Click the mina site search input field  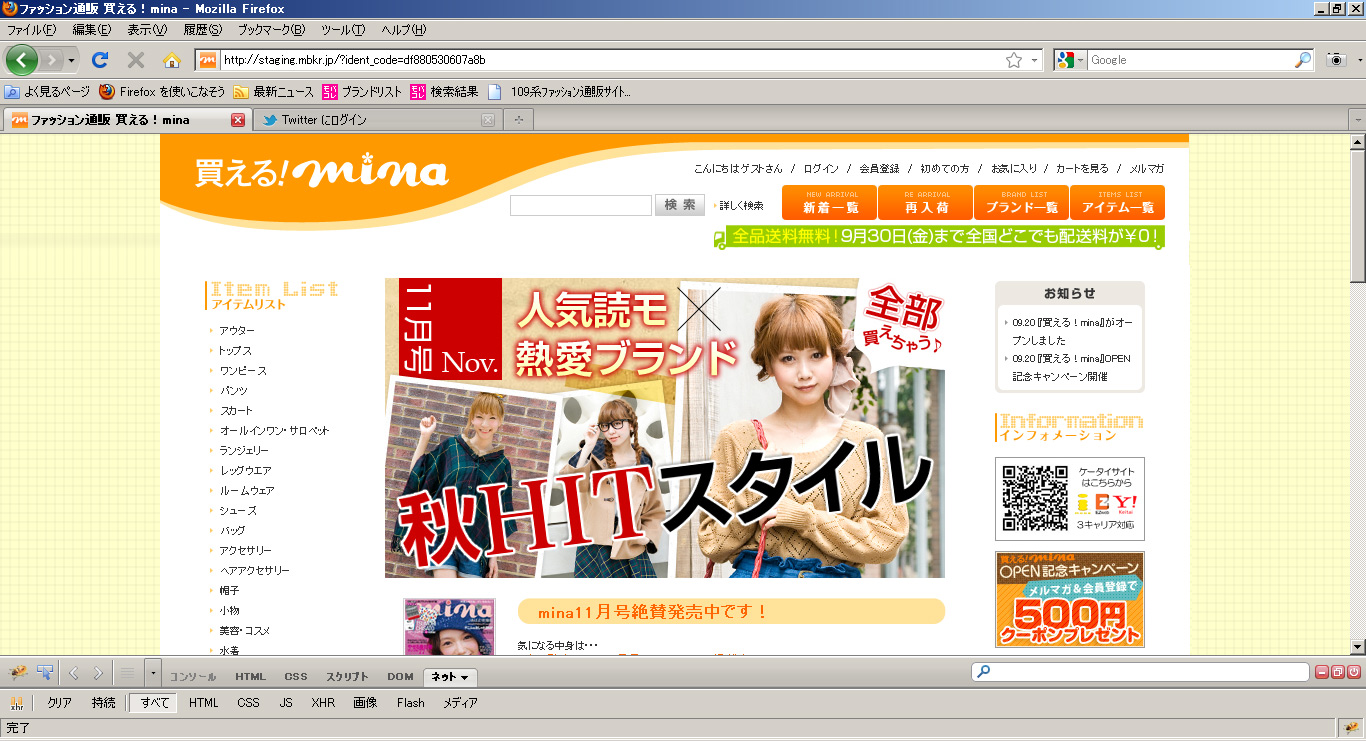coord(580,206)
